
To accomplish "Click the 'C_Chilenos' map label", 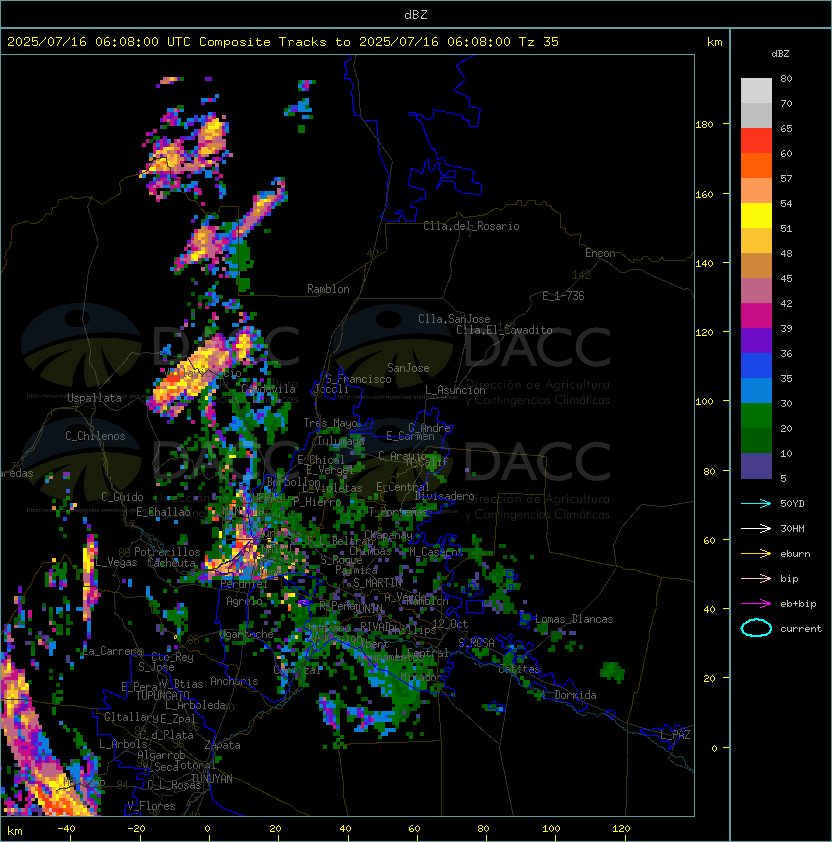I will (95, 436).
